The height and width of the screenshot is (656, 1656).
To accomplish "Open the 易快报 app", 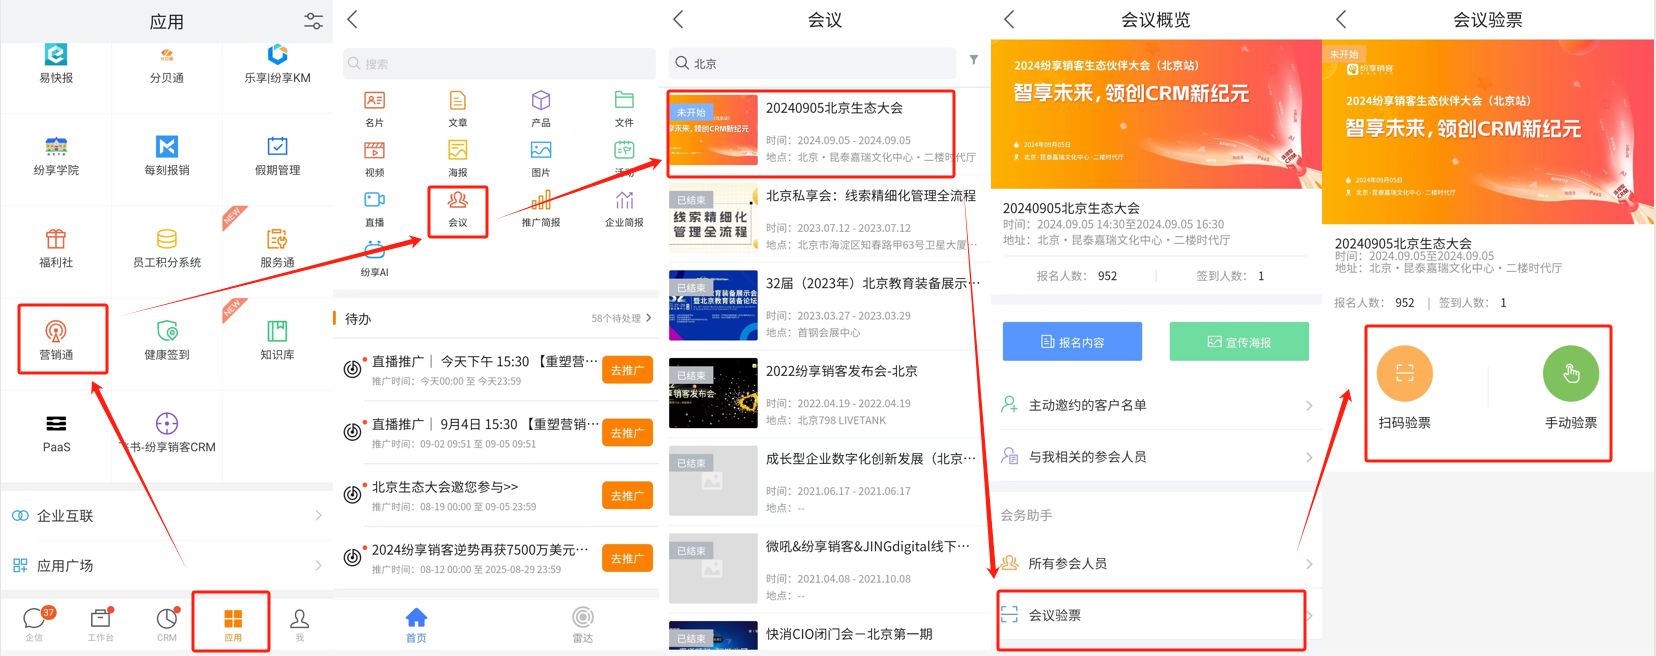I will [56, 63].
